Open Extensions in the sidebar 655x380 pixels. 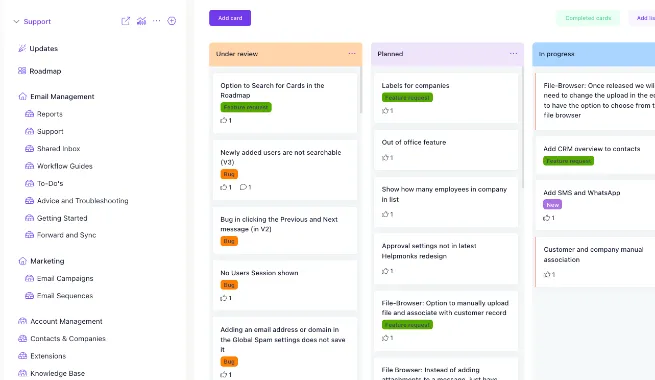[x=48, y=356]
